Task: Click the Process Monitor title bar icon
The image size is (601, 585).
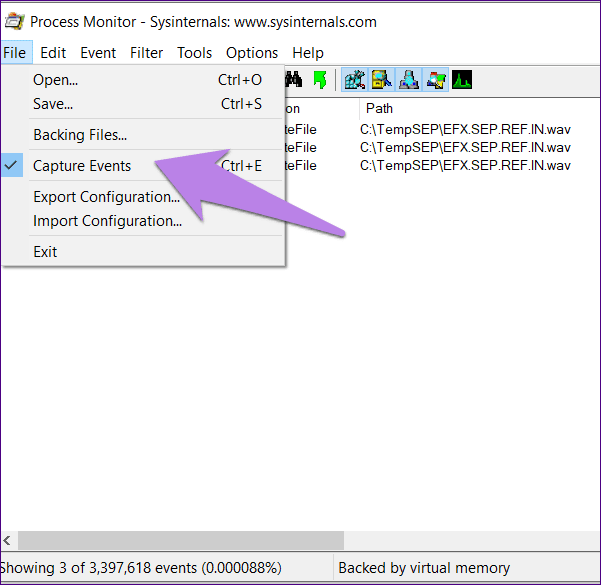Action: (15, 21)
